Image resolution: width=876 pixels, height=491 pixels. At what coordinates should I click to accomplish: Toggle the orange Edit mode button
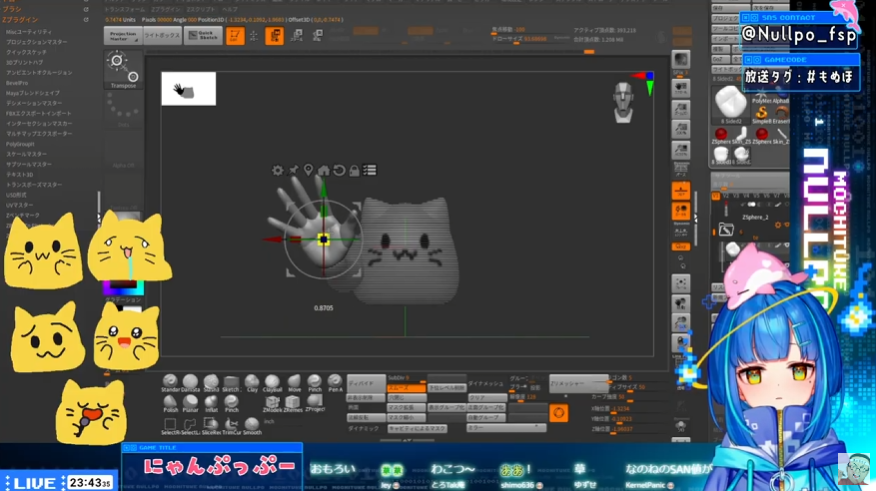[x=235, y=36]
